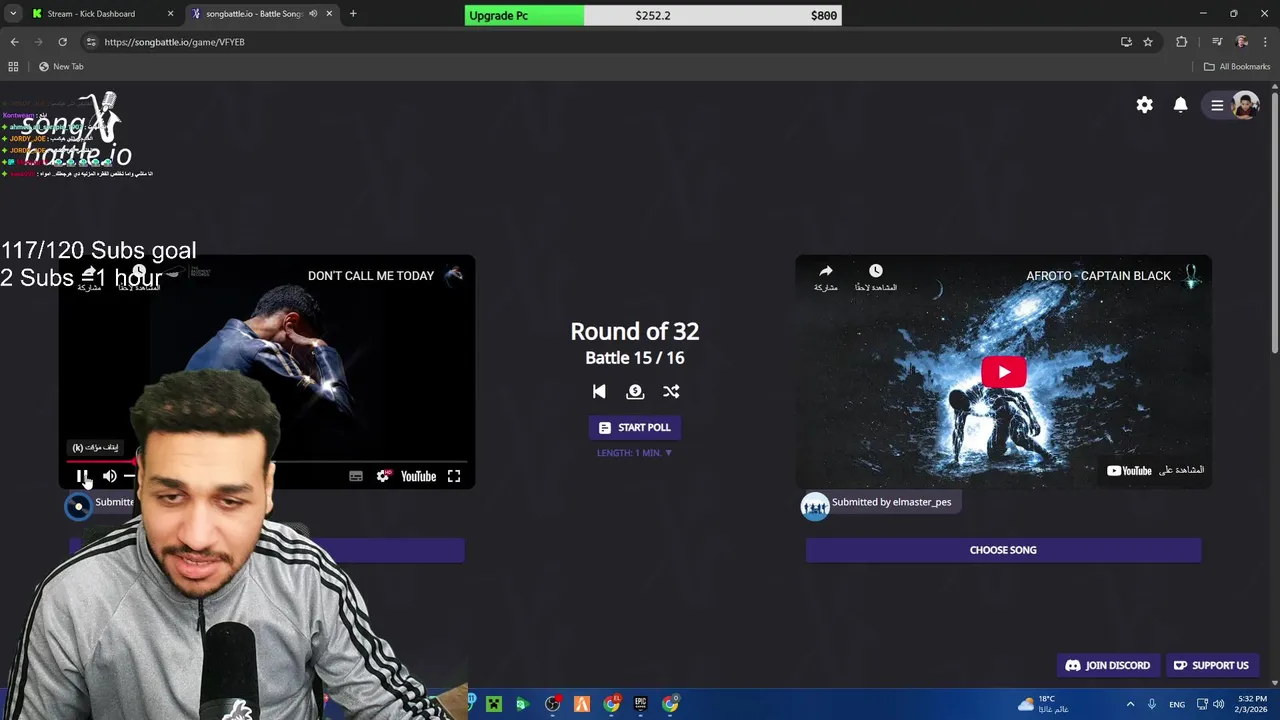Screen dimensions: 1280x720
Task: Close the songbattle.io tab
Action: [x=329, y=14]
